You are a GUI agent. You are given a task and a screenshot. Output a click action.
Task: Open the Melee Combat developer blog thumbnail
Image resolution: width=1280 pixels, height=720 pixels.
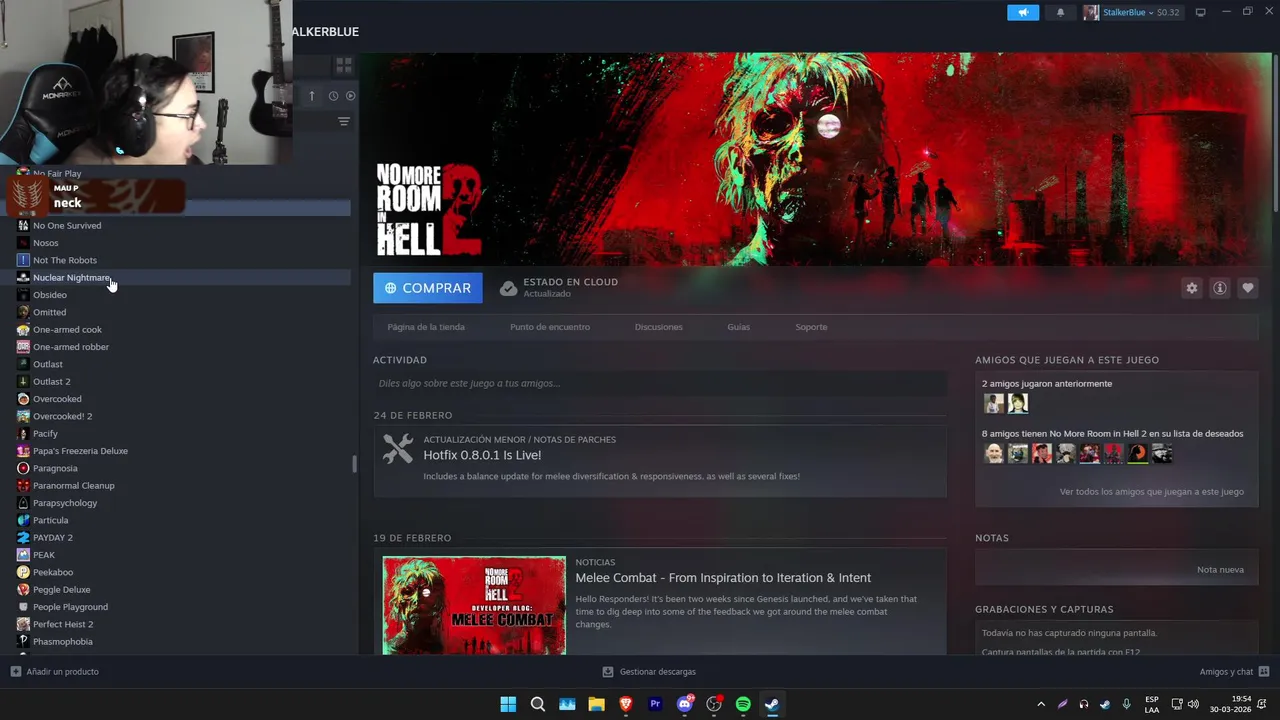point(474,605)
